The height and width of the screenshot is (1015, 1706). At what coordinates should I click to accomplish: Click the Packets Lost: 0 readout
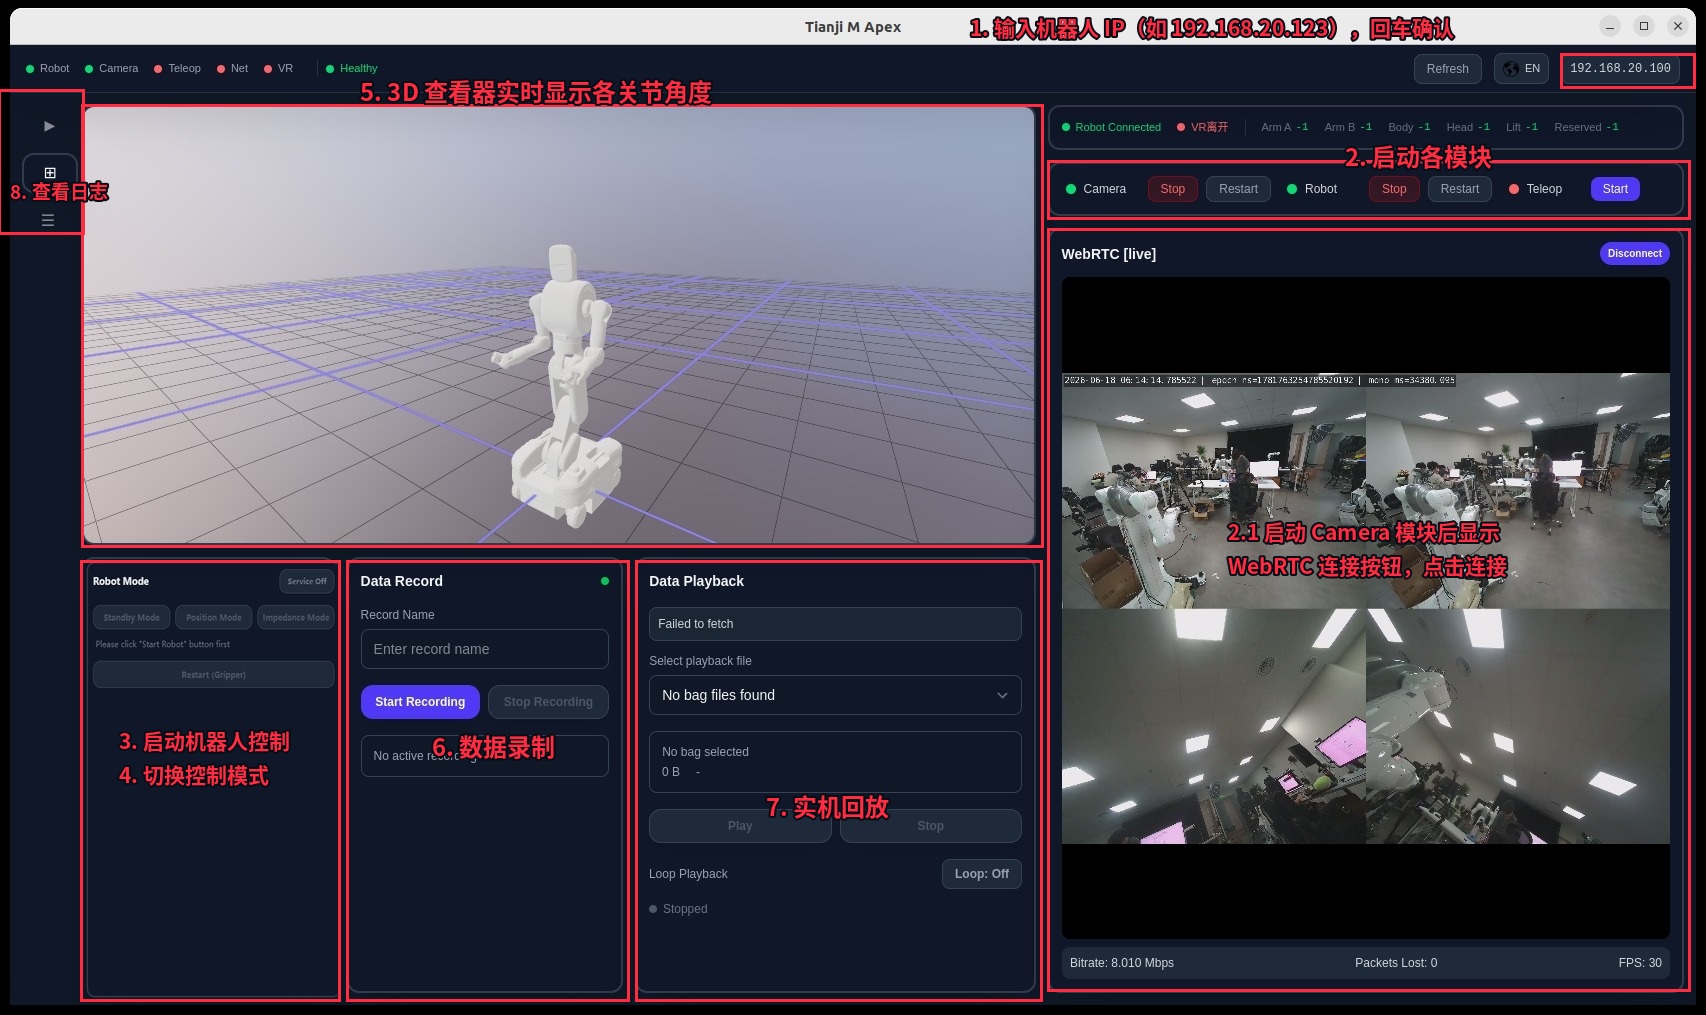tap(1396, 963)
